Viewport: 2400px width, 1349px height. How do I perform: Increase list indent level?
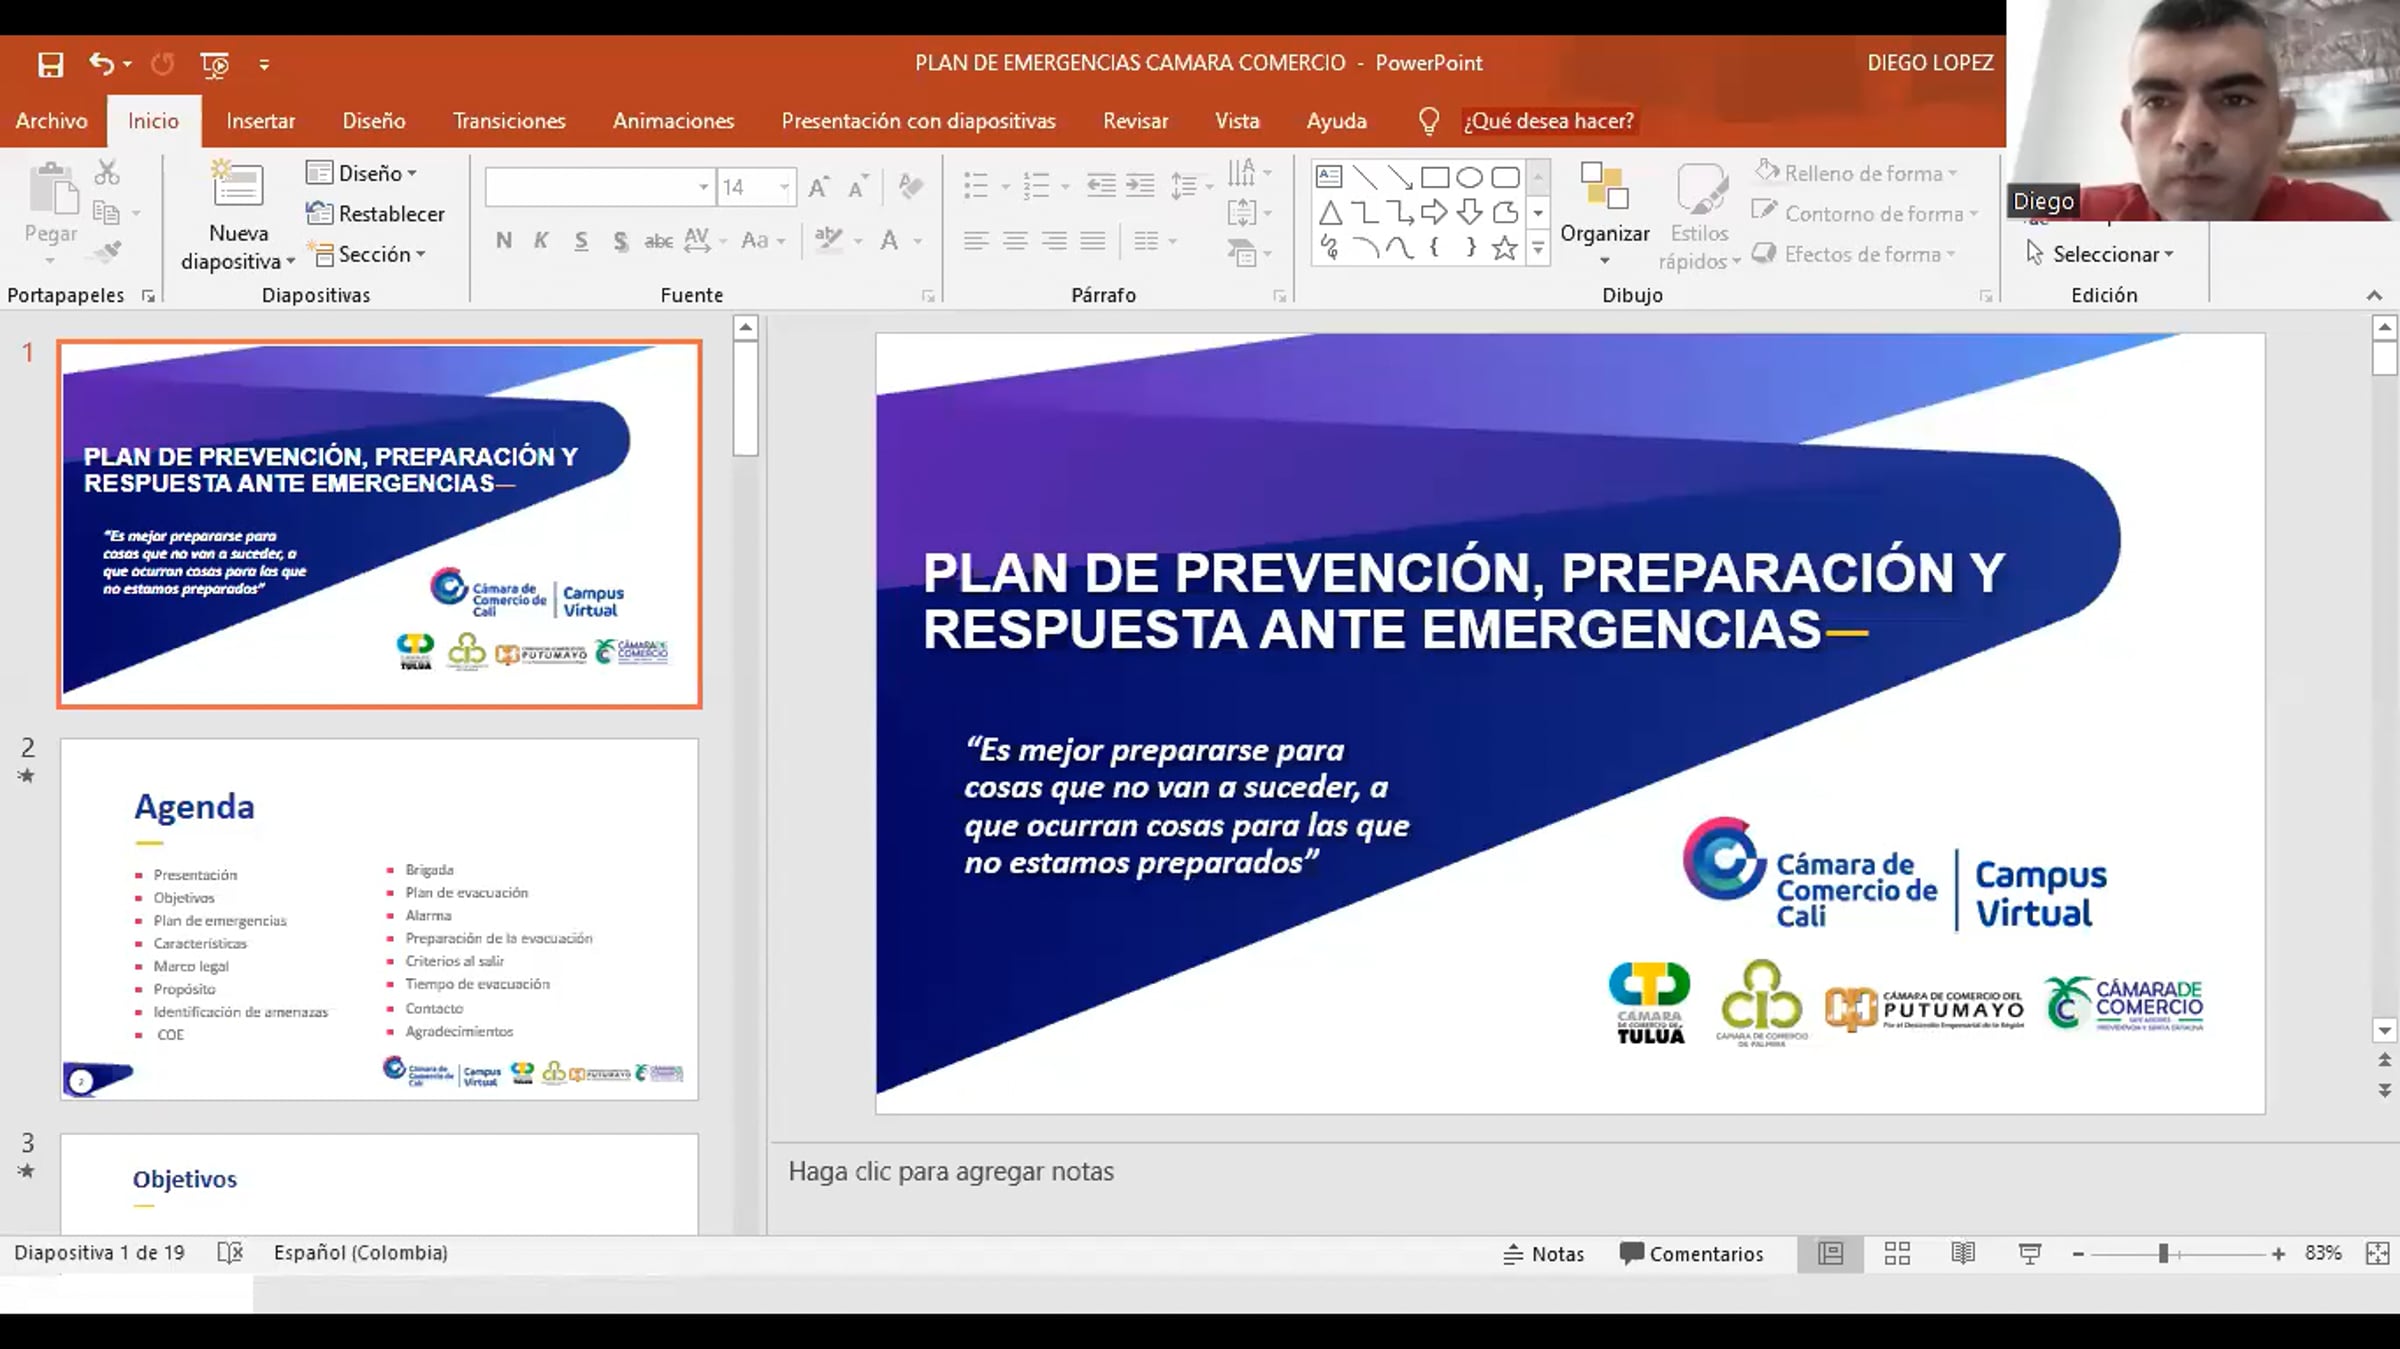[x=1140, y=186]
